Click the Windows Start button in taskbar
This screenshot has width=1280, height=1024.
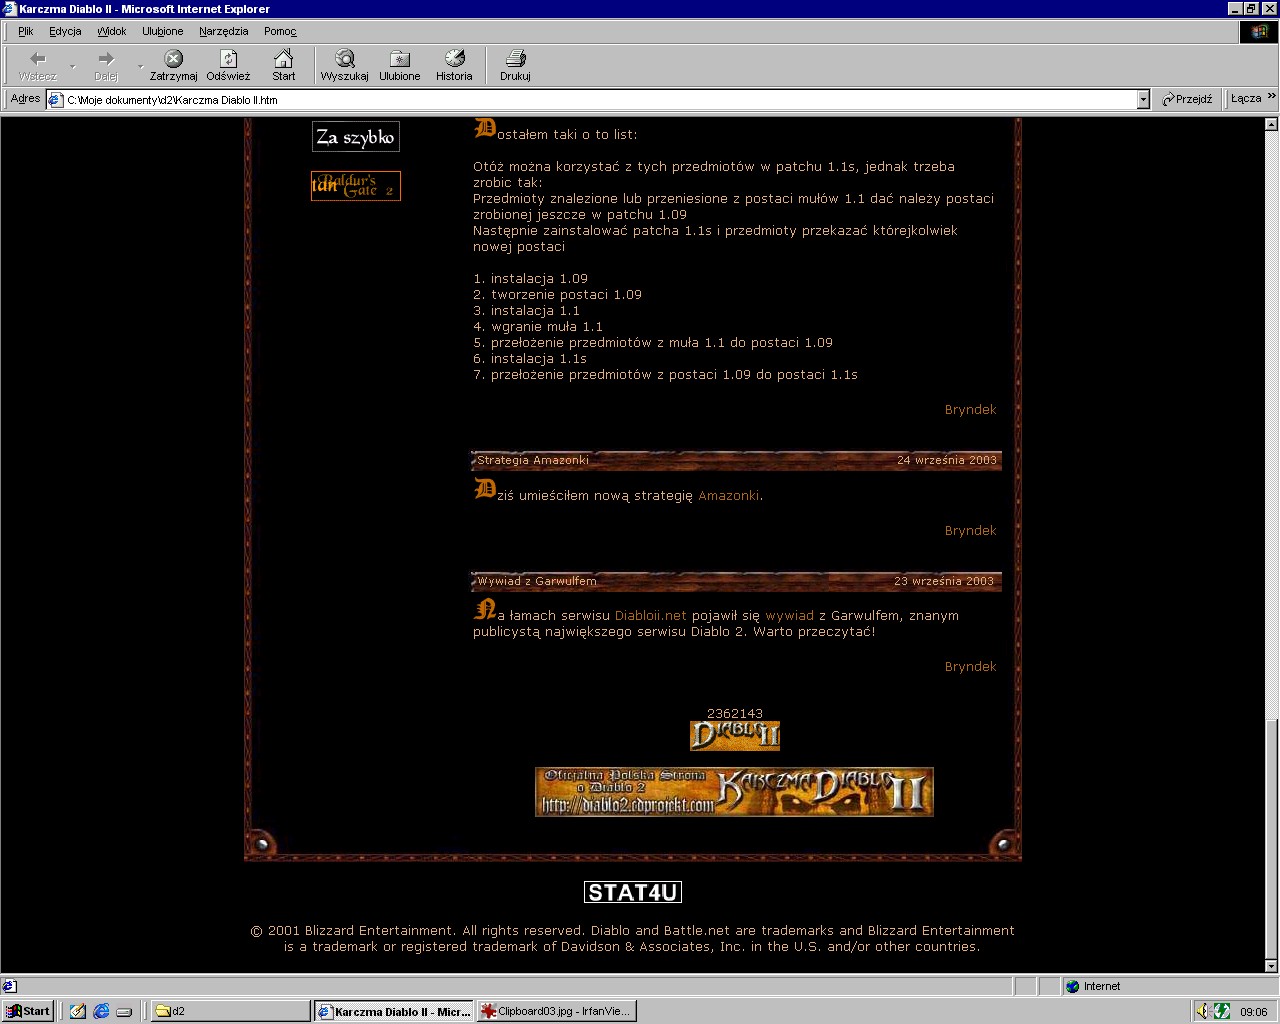tap(27, 1011)
